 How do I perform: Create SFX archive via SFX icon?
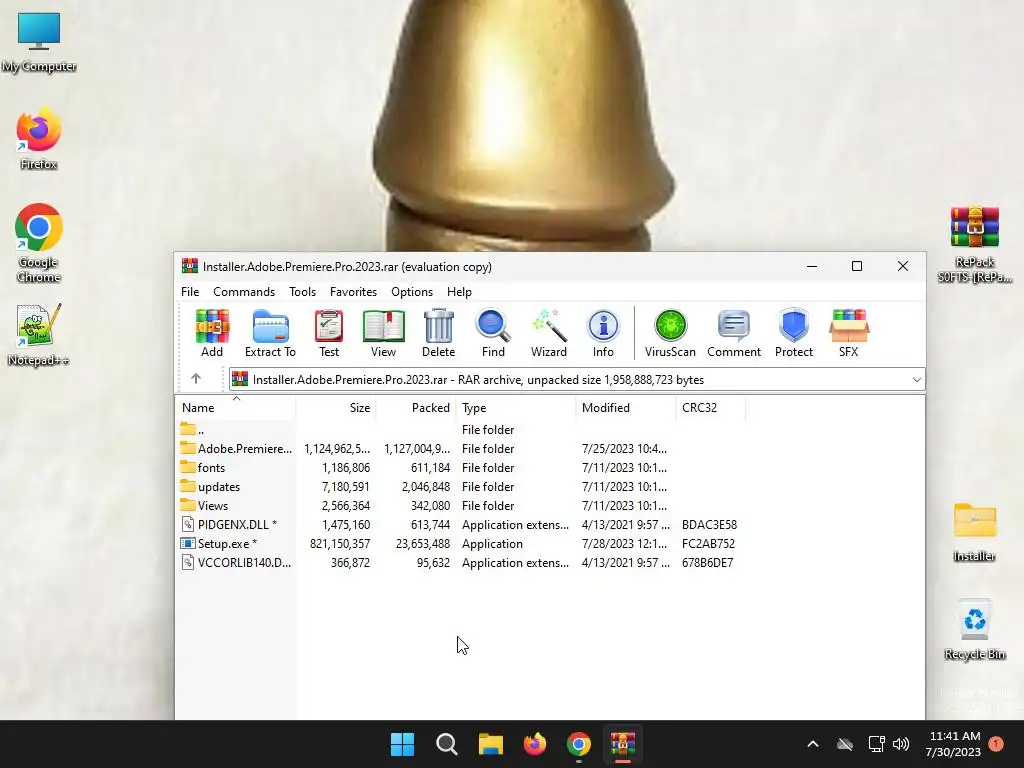coord(848,333)
